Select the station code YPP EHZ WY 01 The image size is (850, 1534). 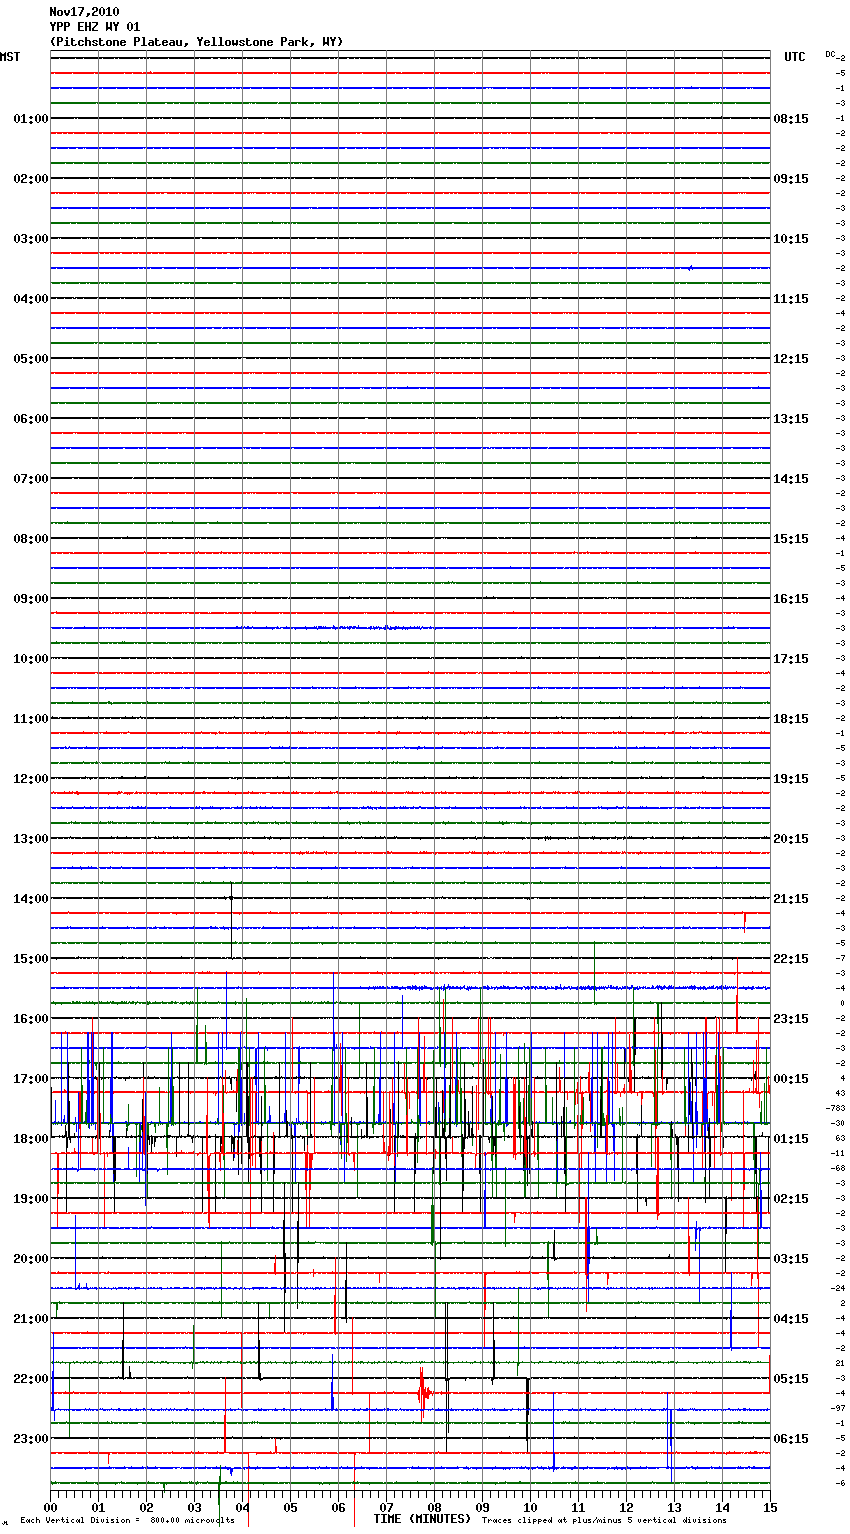click(x=95, y=27)
